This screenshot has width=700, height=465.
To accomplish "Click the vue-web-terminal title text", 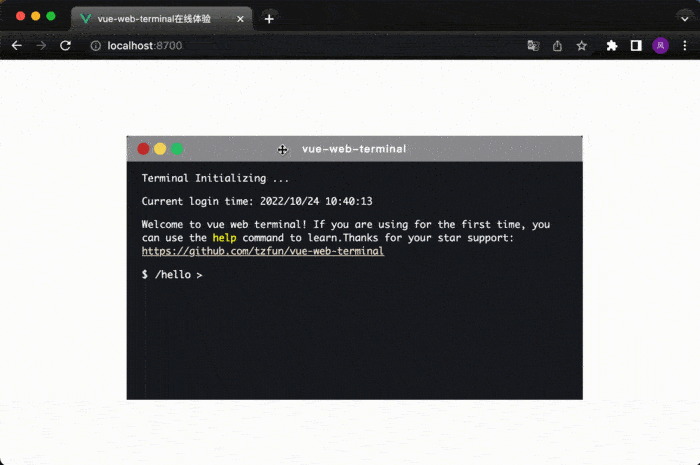I will (354, 149).
